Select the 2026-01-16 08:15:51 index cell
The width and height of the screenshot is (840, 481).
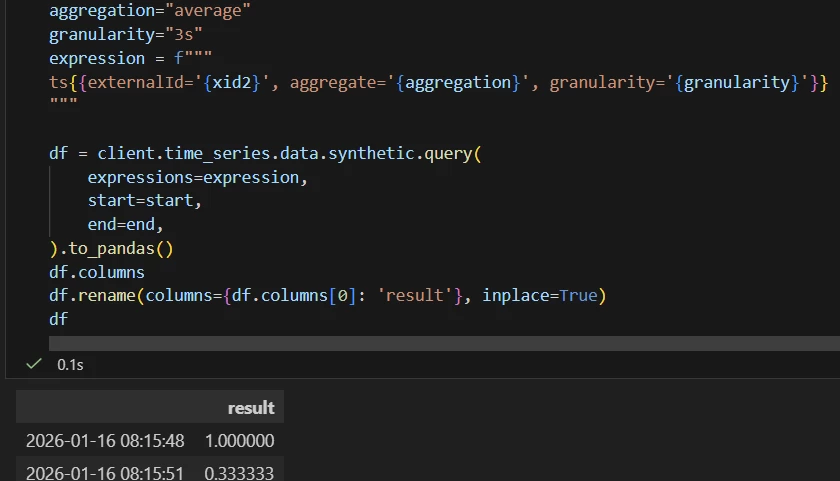(x=105, y=472)
